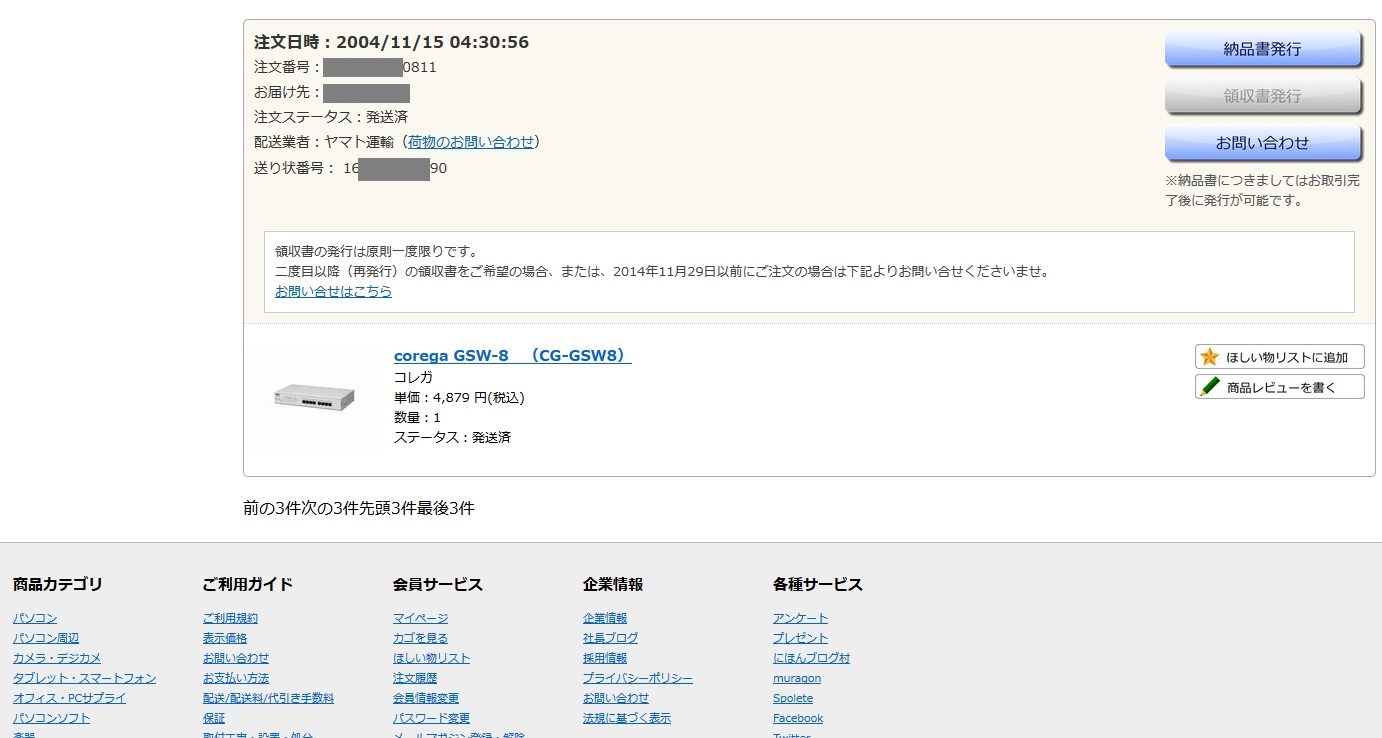Open the 荷物のお問い合わせ tracking link

[471, 142]
